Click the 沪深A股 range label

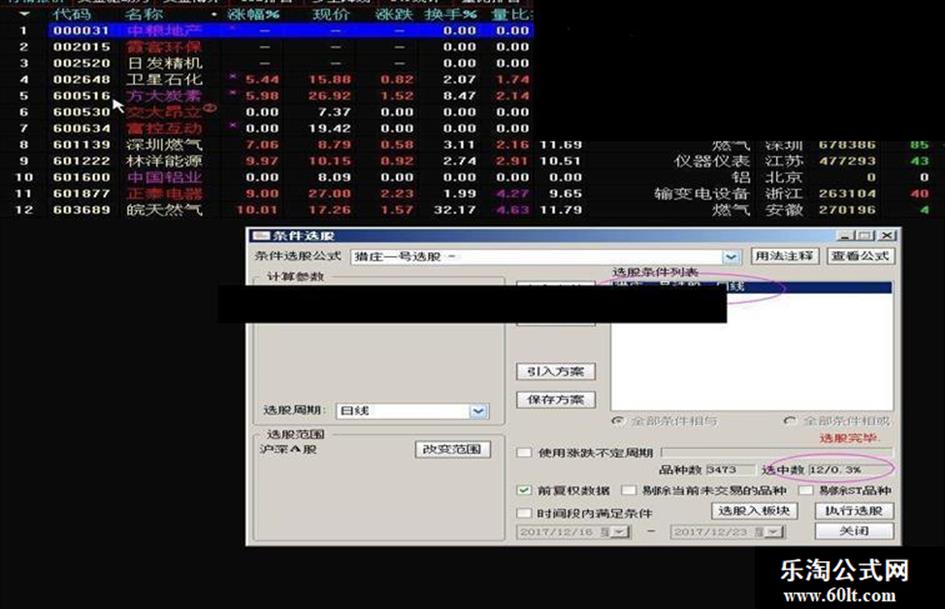(288, 449)
